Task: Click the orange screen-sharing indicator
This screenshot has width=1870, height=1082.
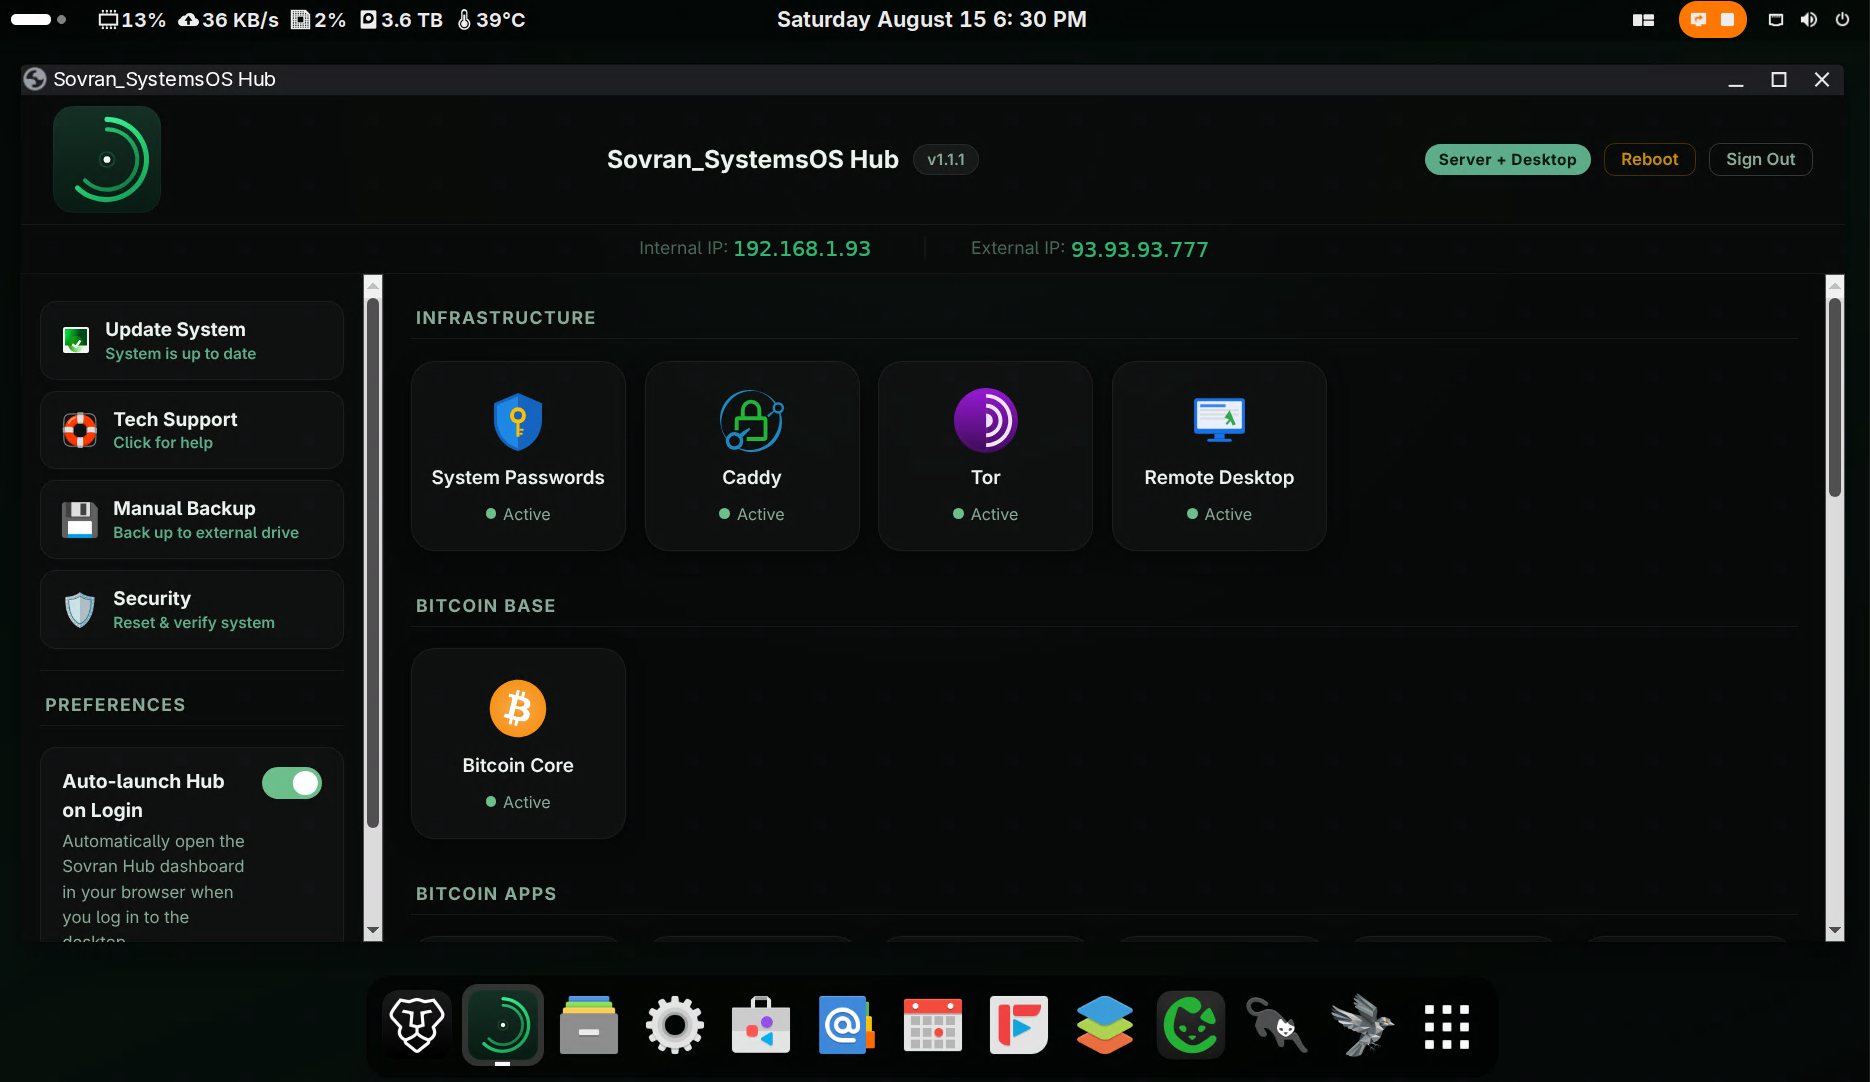Action: pos(1712,20)
